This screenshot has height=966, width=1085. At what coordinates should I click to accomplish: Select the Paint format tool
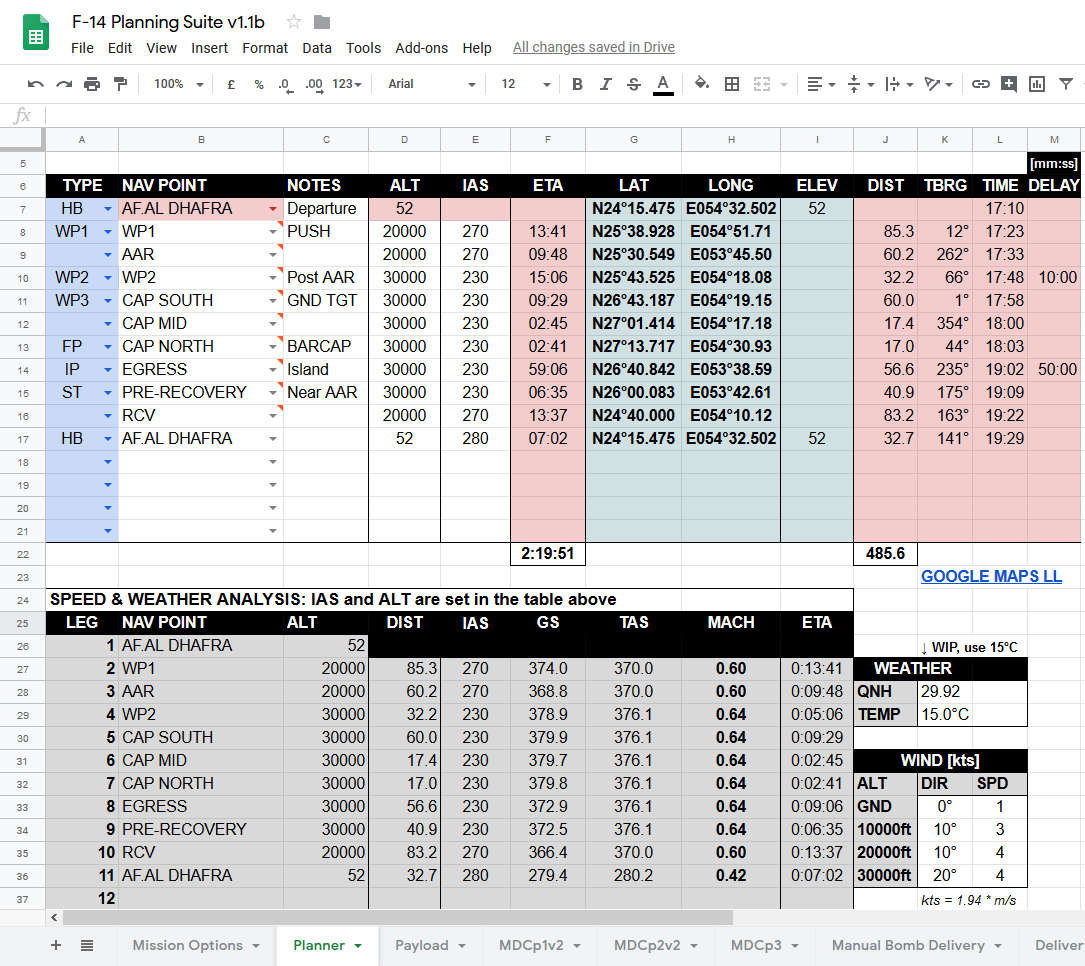120,84
